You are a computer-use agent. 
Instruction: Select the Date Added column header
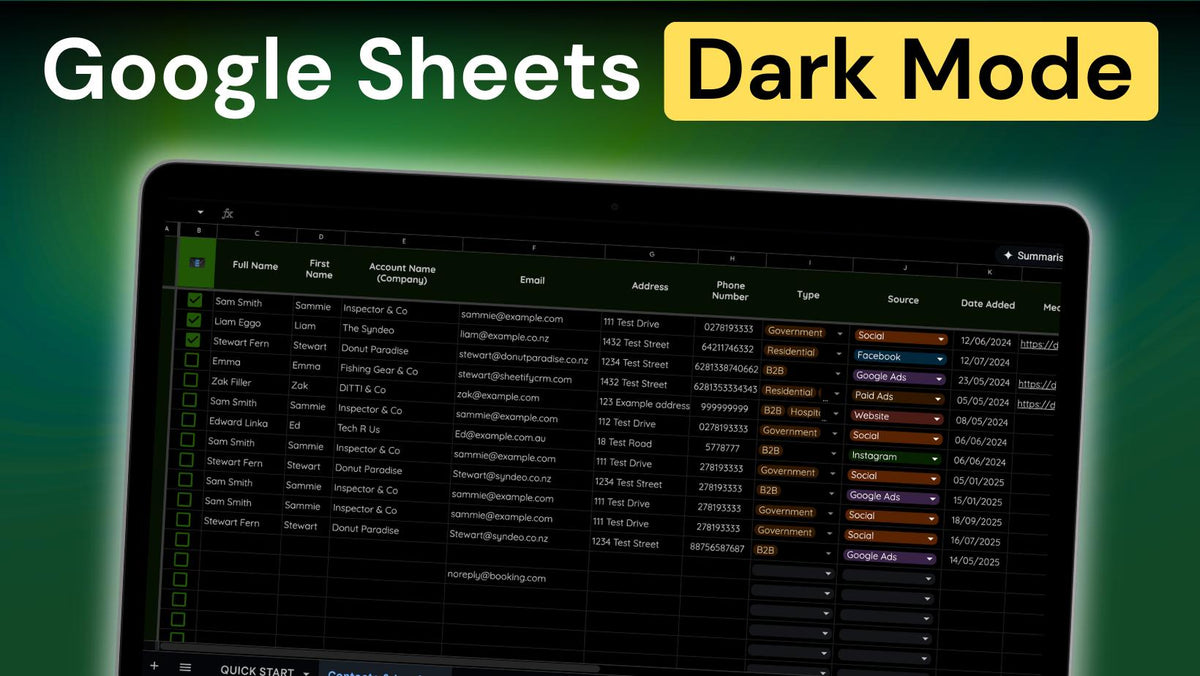coord(988,304)
